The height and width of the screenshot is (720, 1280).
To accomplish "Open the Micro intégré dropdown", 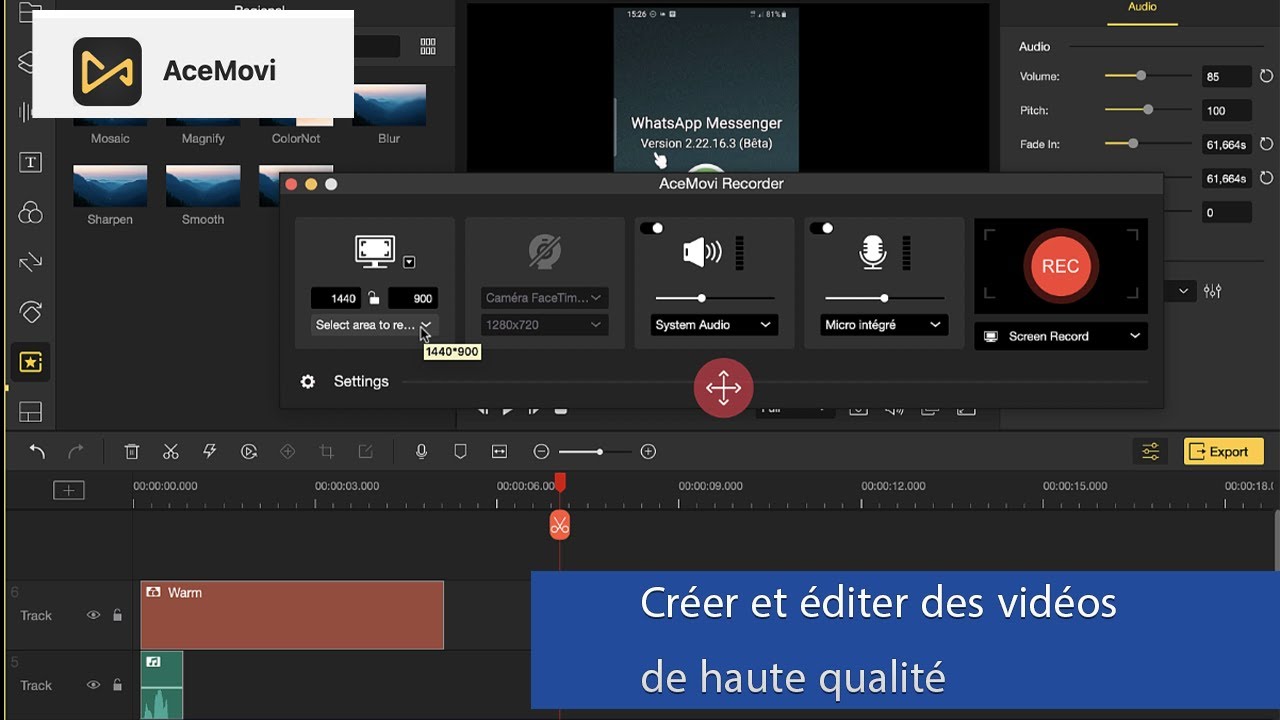I will 884,325.
